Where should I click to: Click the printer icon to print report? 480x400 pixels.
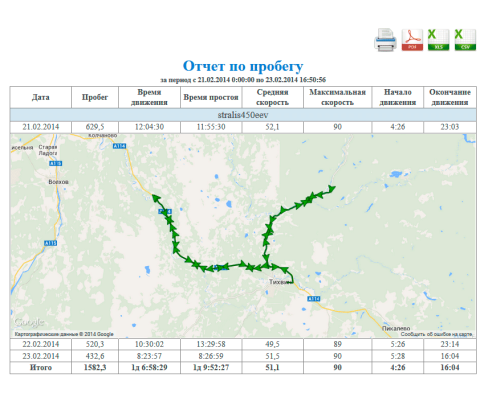tap(385, 40)
